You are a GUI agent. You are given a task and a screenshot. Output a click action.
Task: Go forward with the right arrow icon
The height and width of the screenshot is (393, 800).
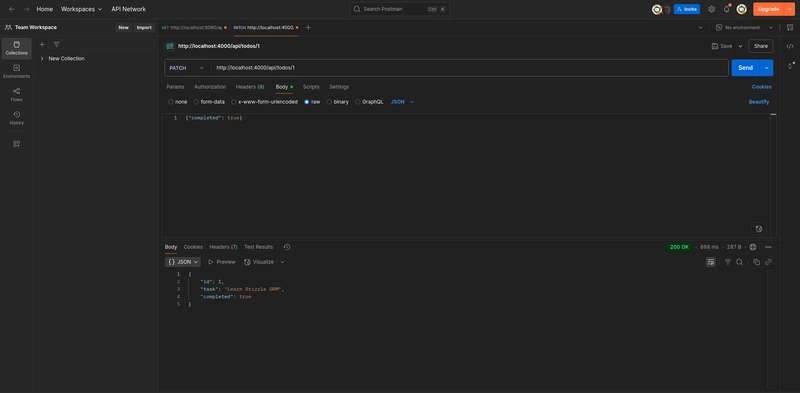27,9
